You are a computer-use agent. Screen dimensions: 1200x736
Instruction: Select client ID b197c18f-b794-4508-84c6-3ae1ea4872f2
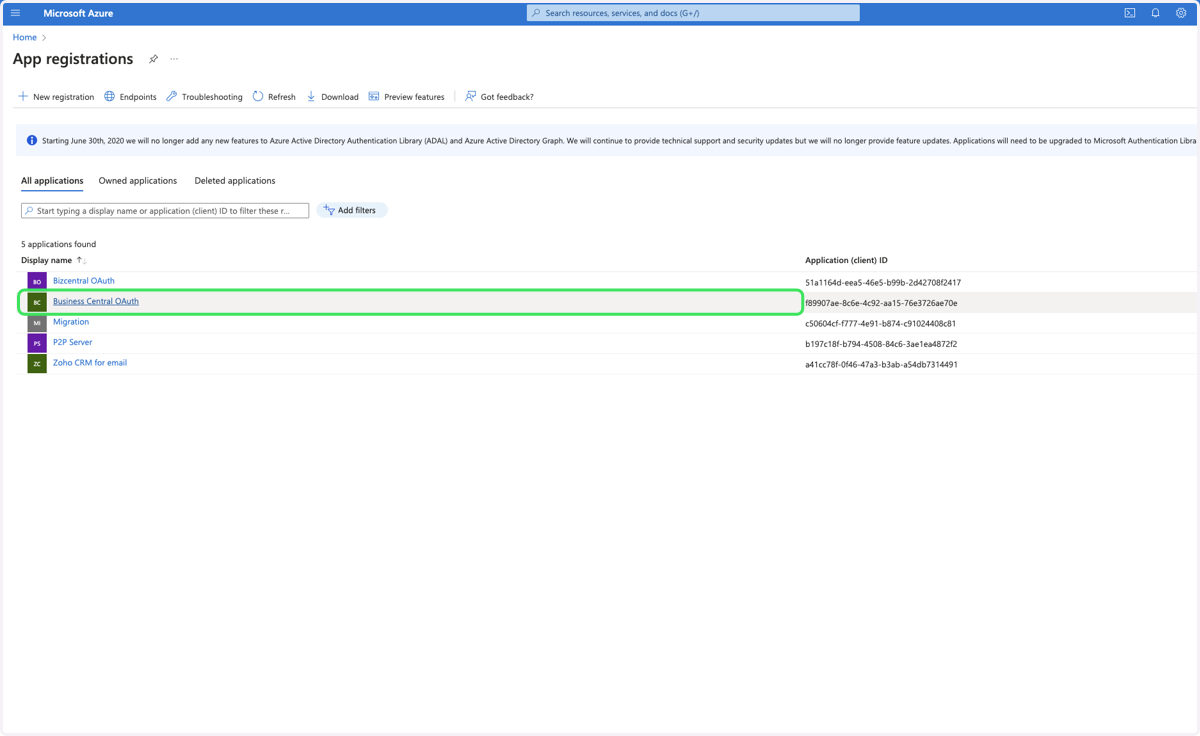click(x=881, y=344)
